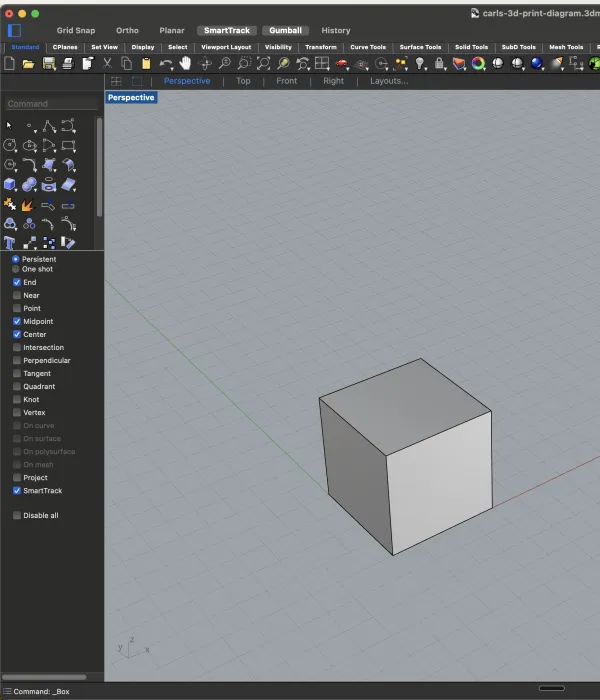Click the Cut scissors icon
Viewport: 600px width, 700px height.
(107, 63)
